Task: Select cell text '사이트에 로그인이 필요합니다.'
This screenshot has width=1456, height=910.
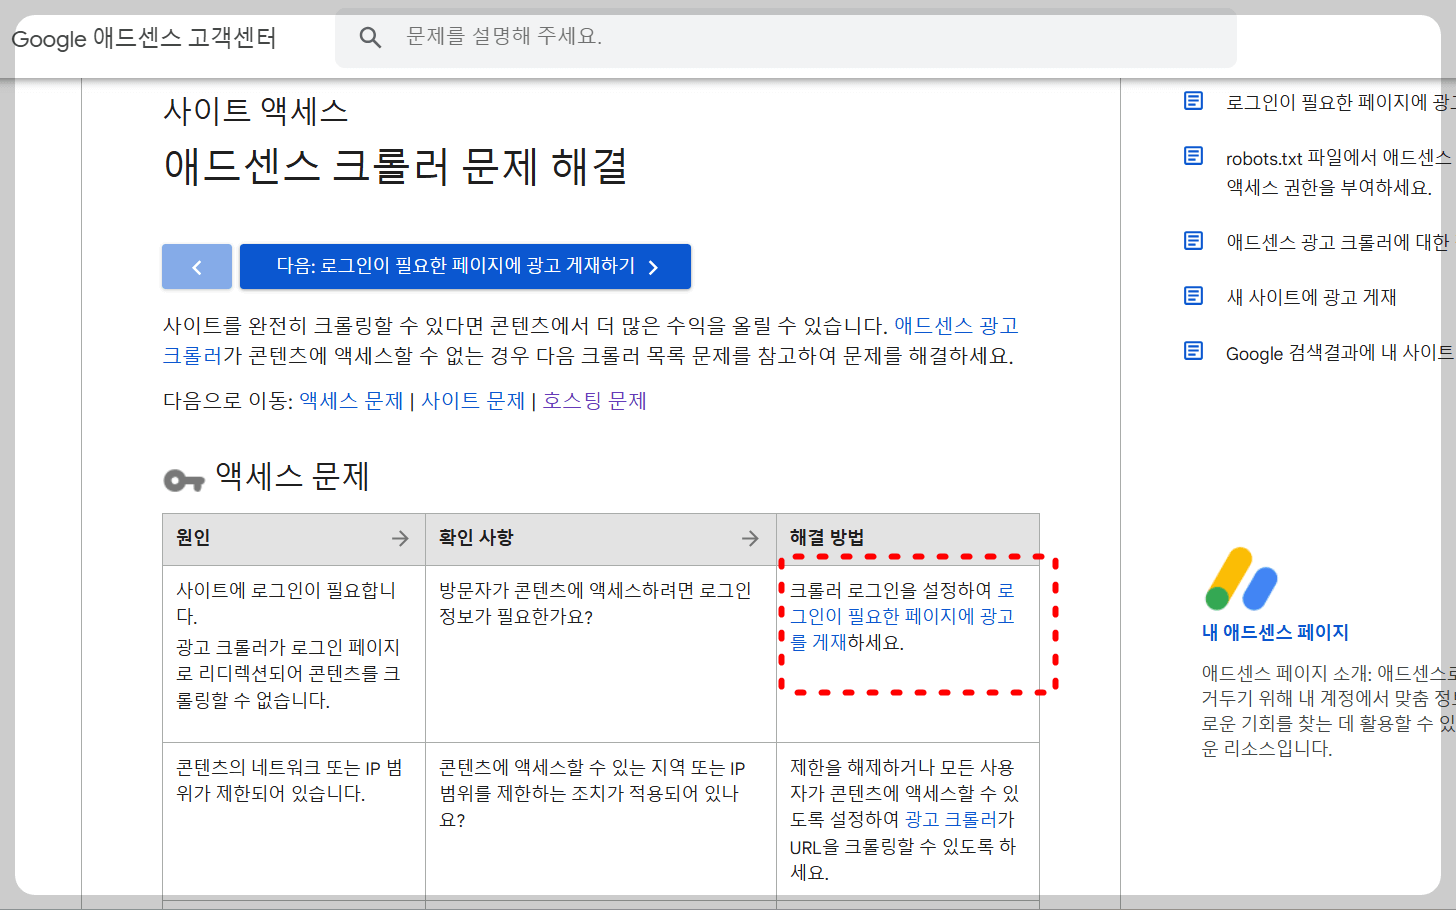Action: coord(286,603)
